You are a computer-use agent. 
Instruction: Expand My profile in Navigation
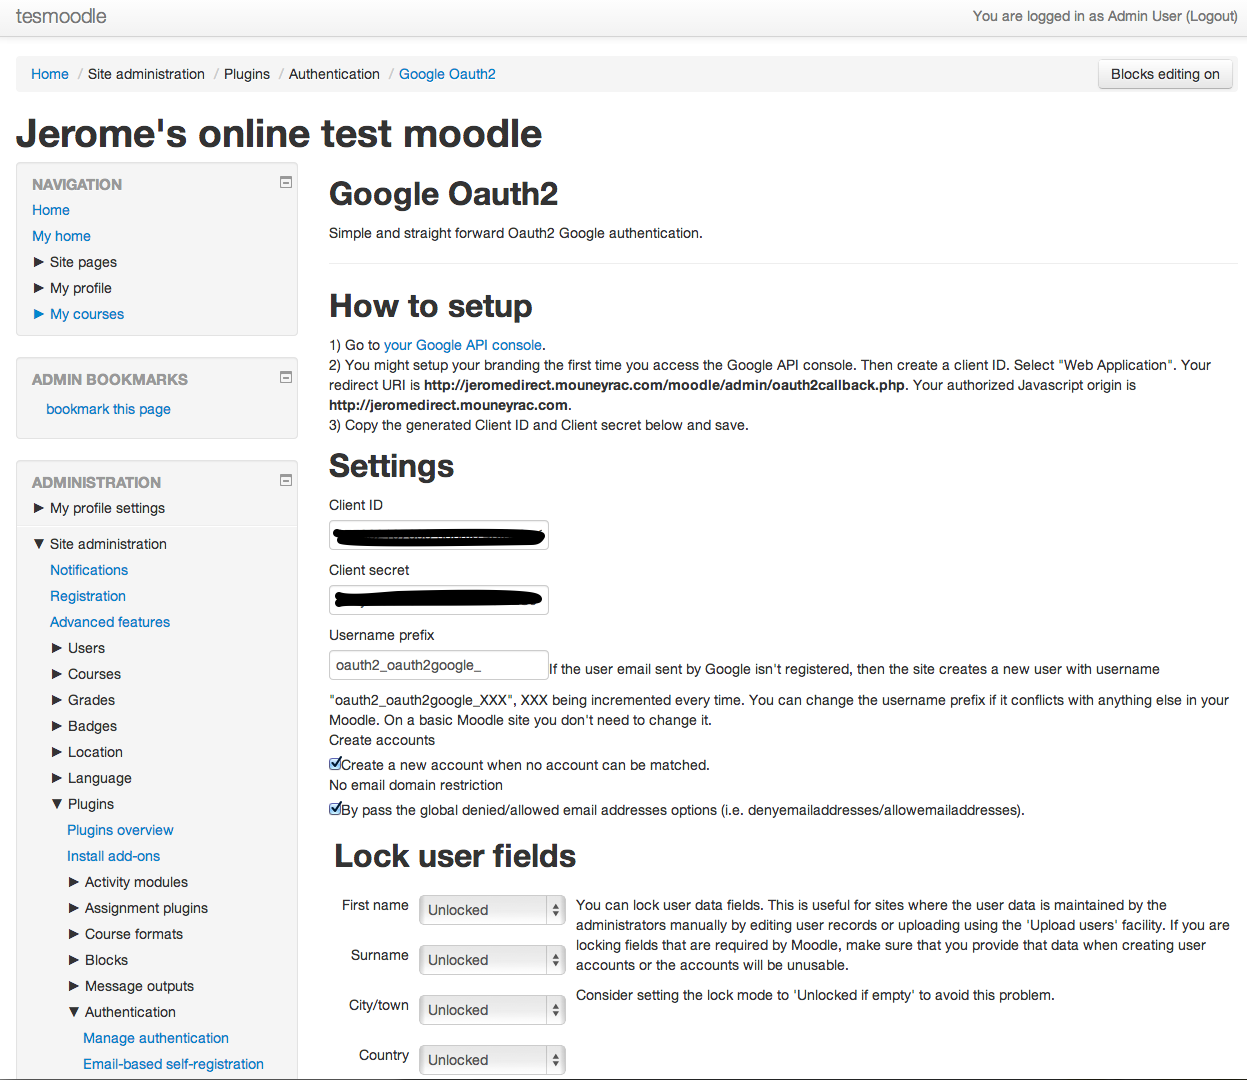point(39,288)
